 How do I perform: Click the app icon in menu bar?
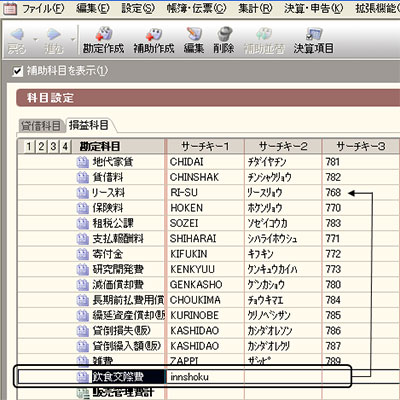(x=9, y=9)
